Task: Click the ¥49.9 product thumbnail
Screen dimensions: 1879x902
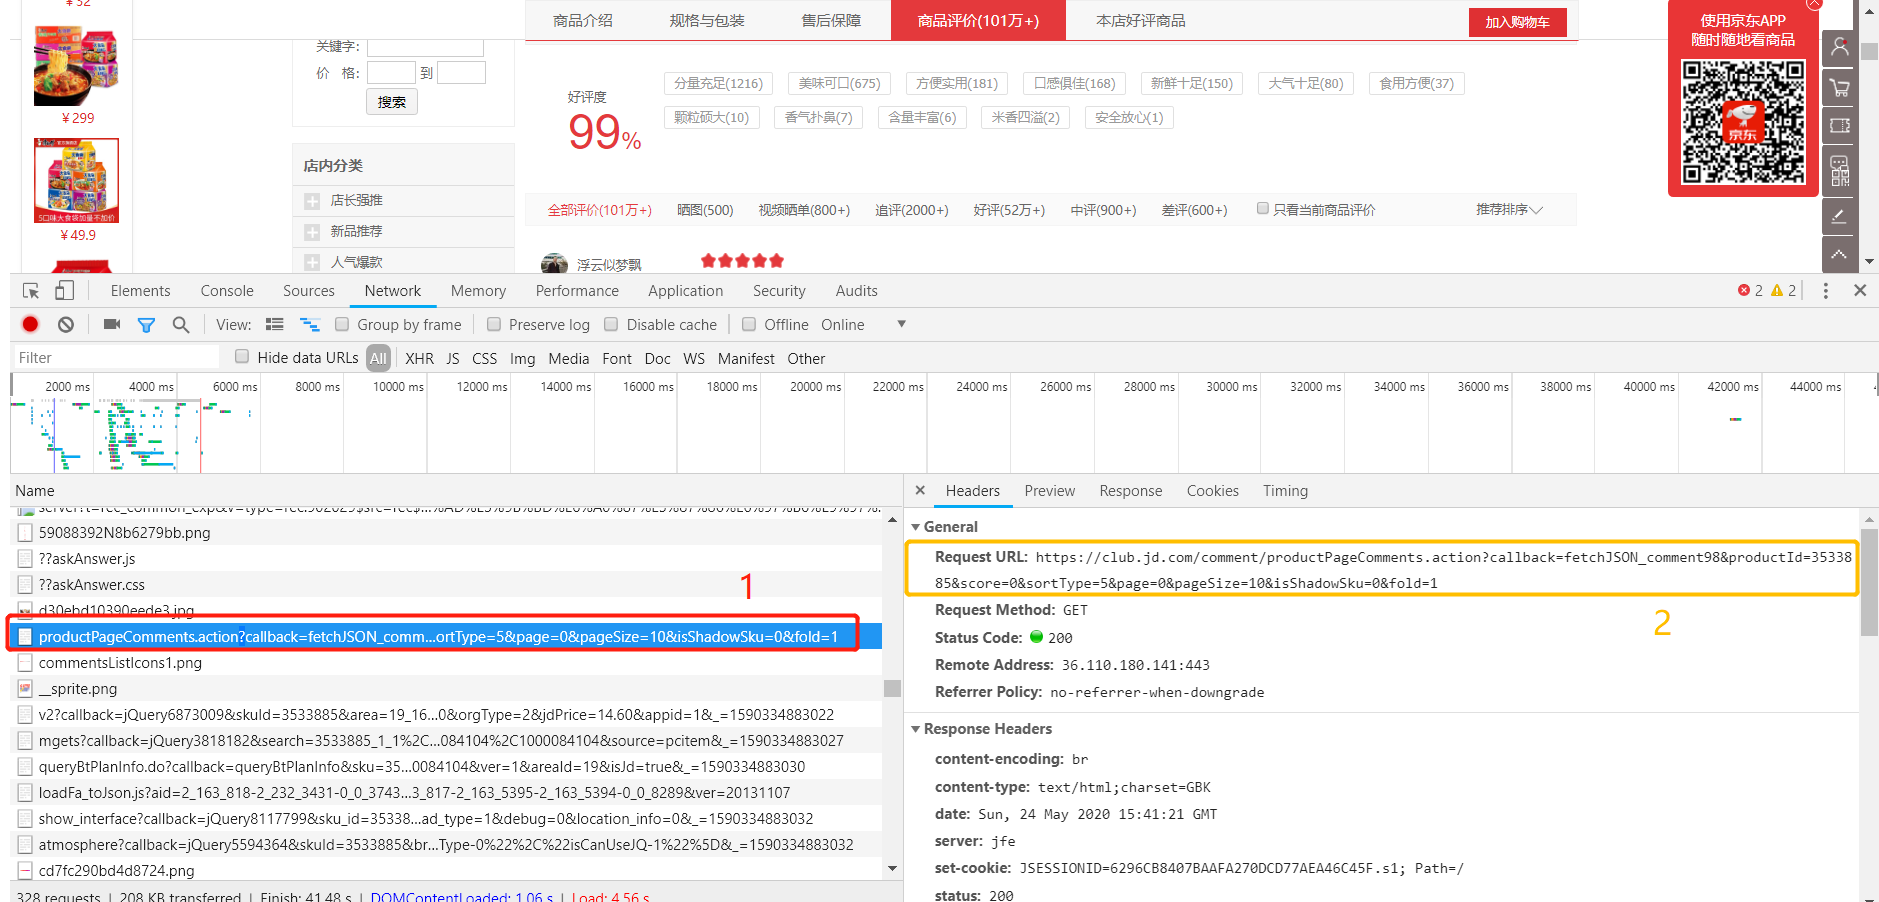Action: click(x=77, y=180)
